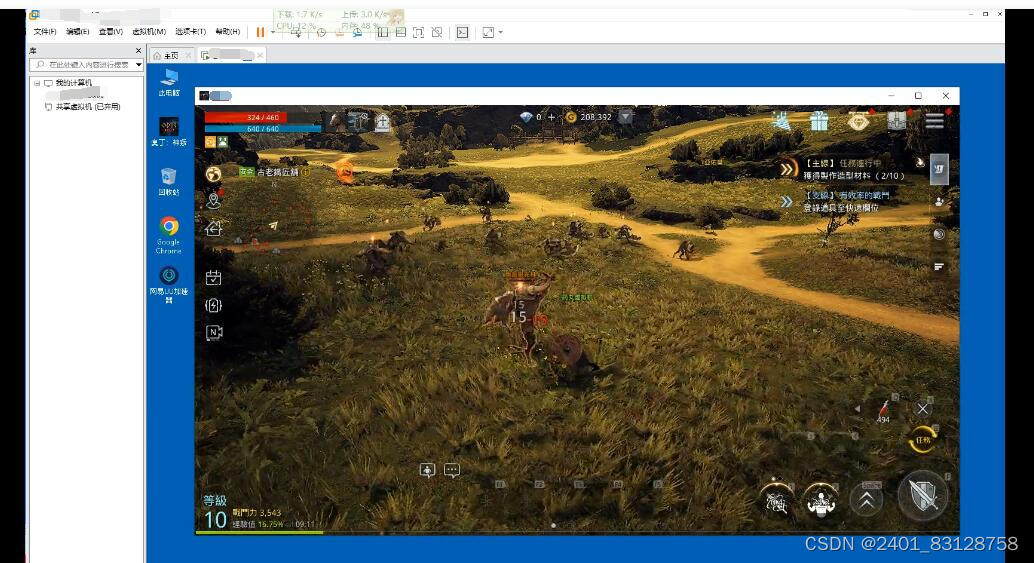Open the diamond shop icon

(858, 121)
